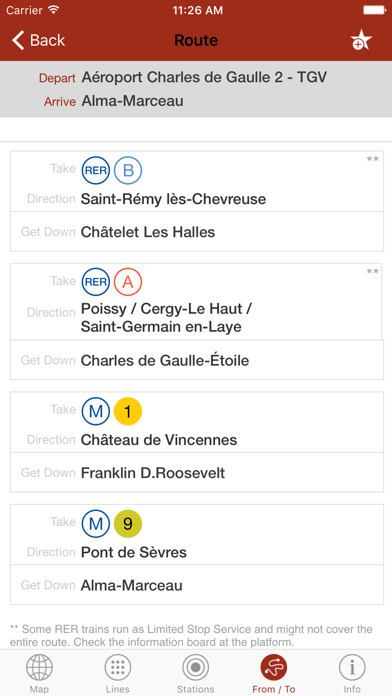This screenshot has height=696, width=392.
Task: Tap the Back chevron arrow
Action: [18, 40]
